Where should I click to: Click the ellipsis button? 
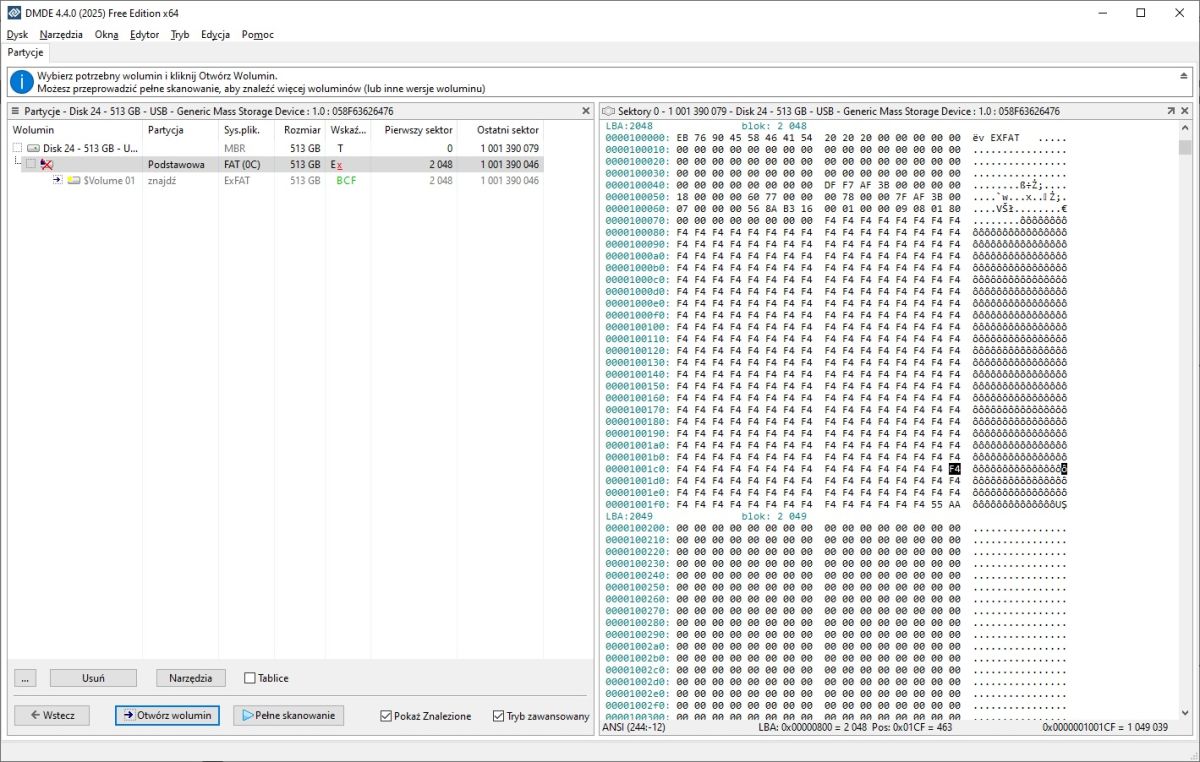click(25, 678)
